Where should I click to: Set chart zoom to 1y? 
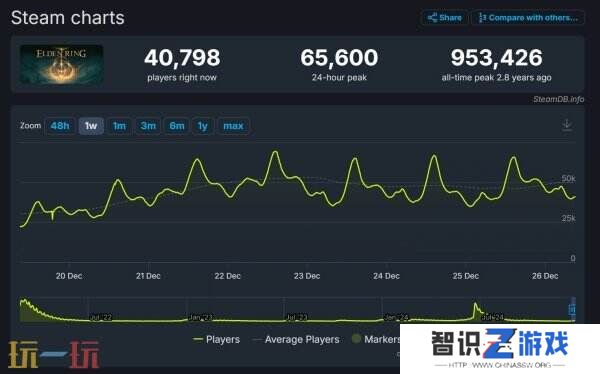[x=202, y=126]
